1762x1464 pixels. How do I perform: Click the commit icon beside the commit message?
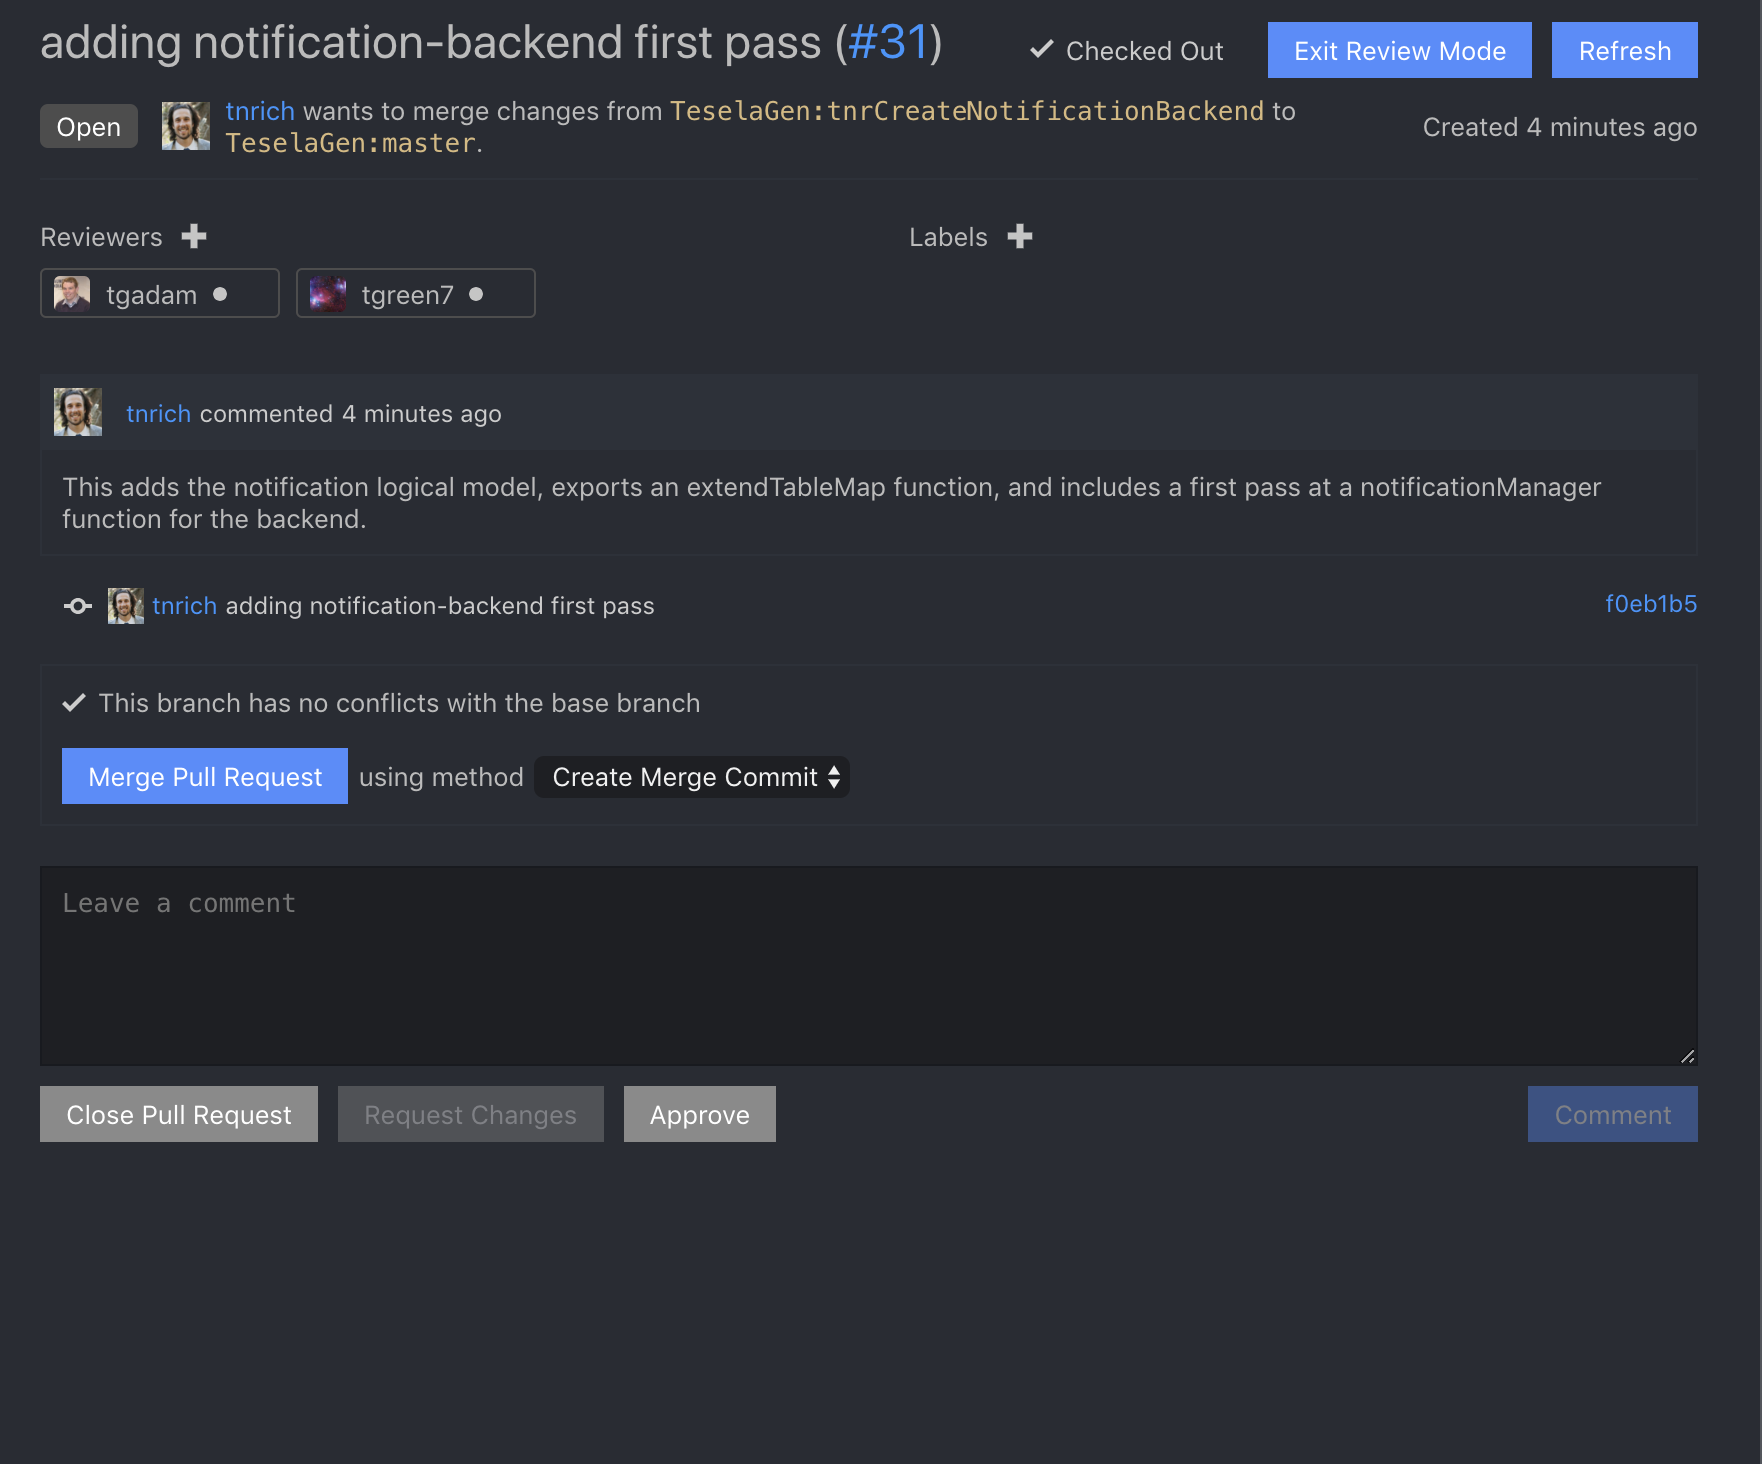tap(77, 605)
